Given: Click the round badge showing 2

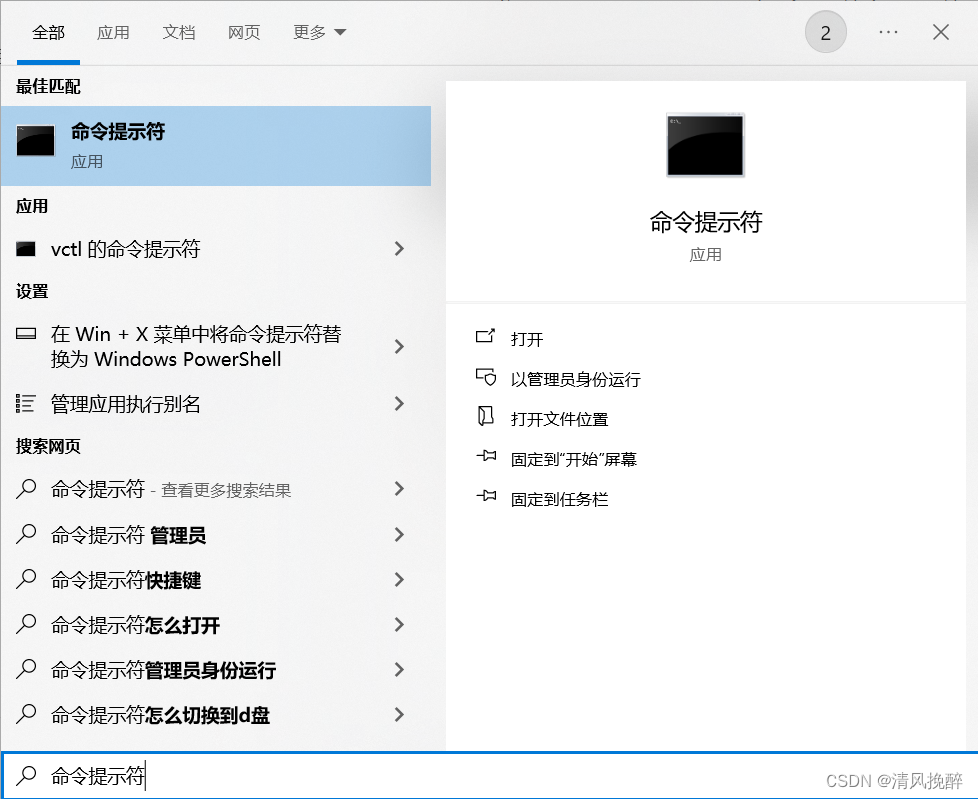Looking at the screenshot, I should [x=825, y=32].
